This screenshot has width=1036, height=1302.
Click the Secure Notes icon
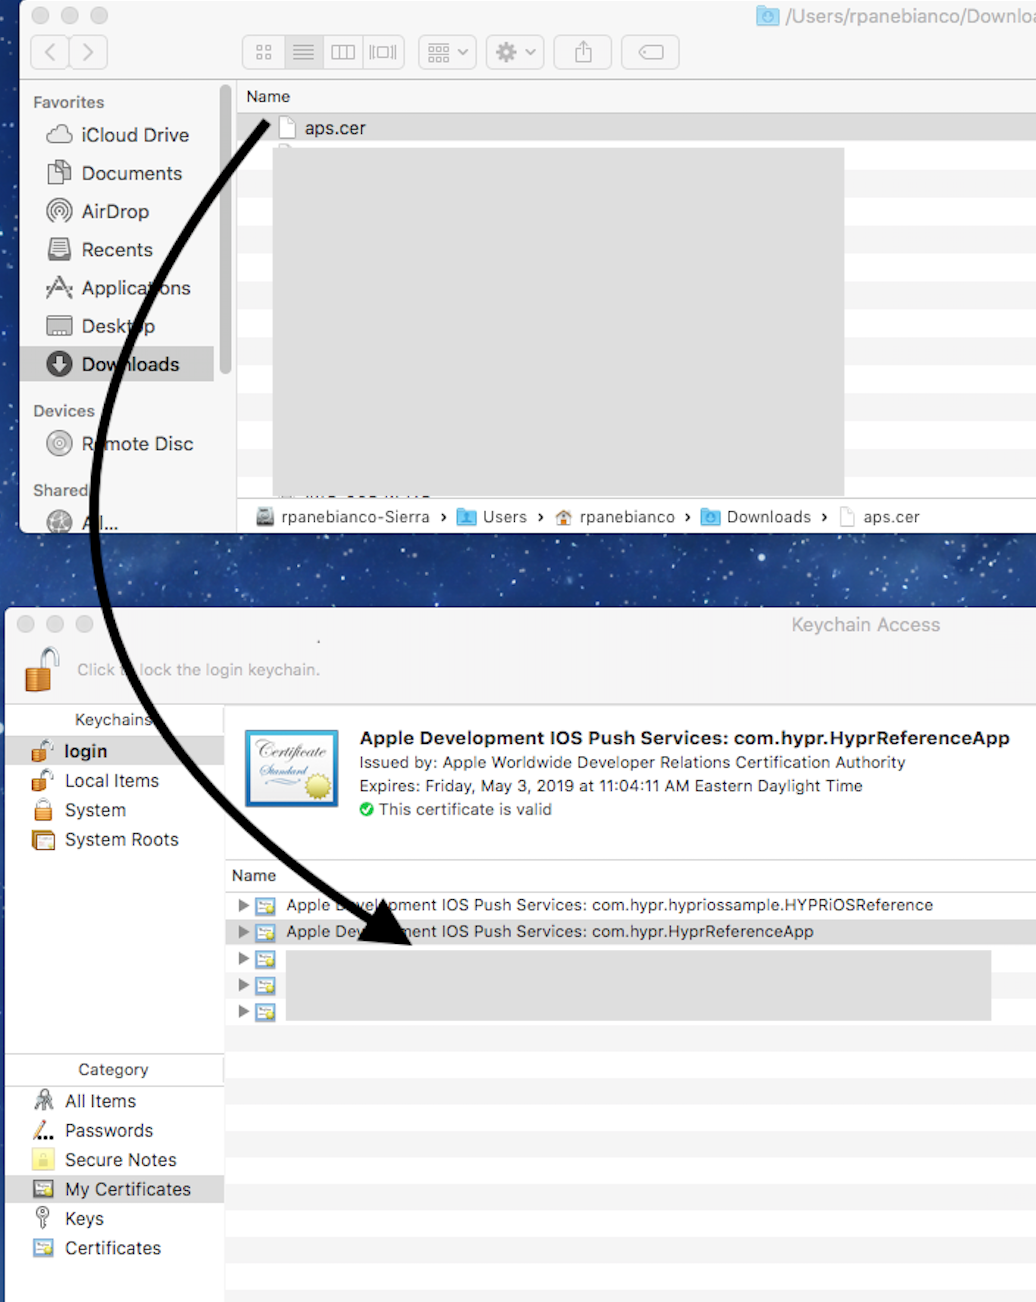43,1160
